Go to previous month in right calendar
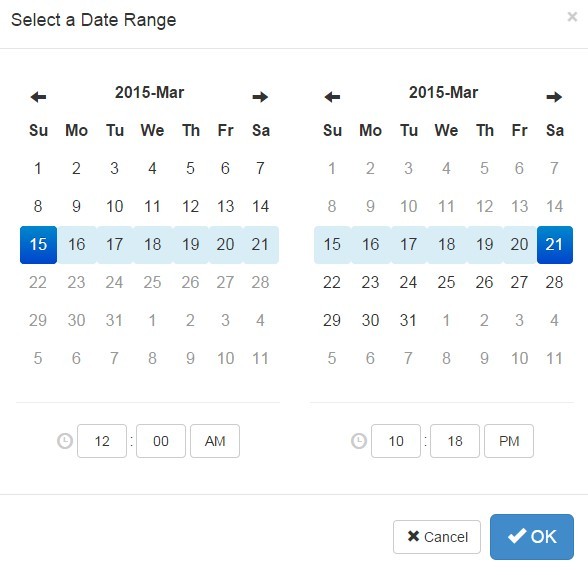588x575 pixels. [x=332, y=97]
